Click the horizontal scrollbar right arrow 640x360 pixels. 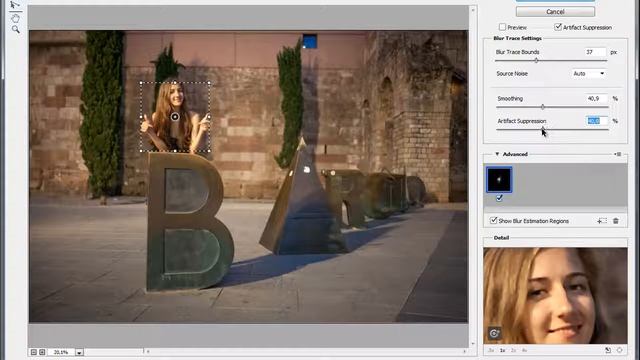coord(464,351)
